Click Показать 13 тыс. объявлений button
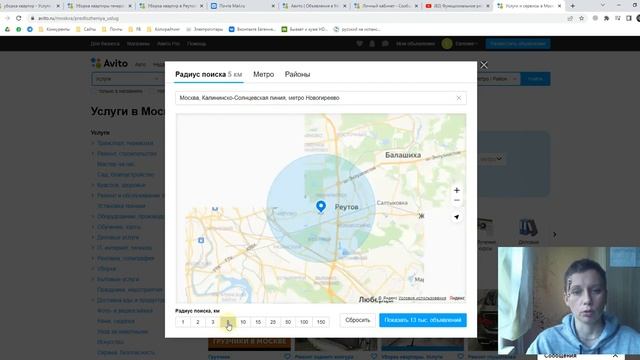This screenshot has width=640, height=360. 423,320
